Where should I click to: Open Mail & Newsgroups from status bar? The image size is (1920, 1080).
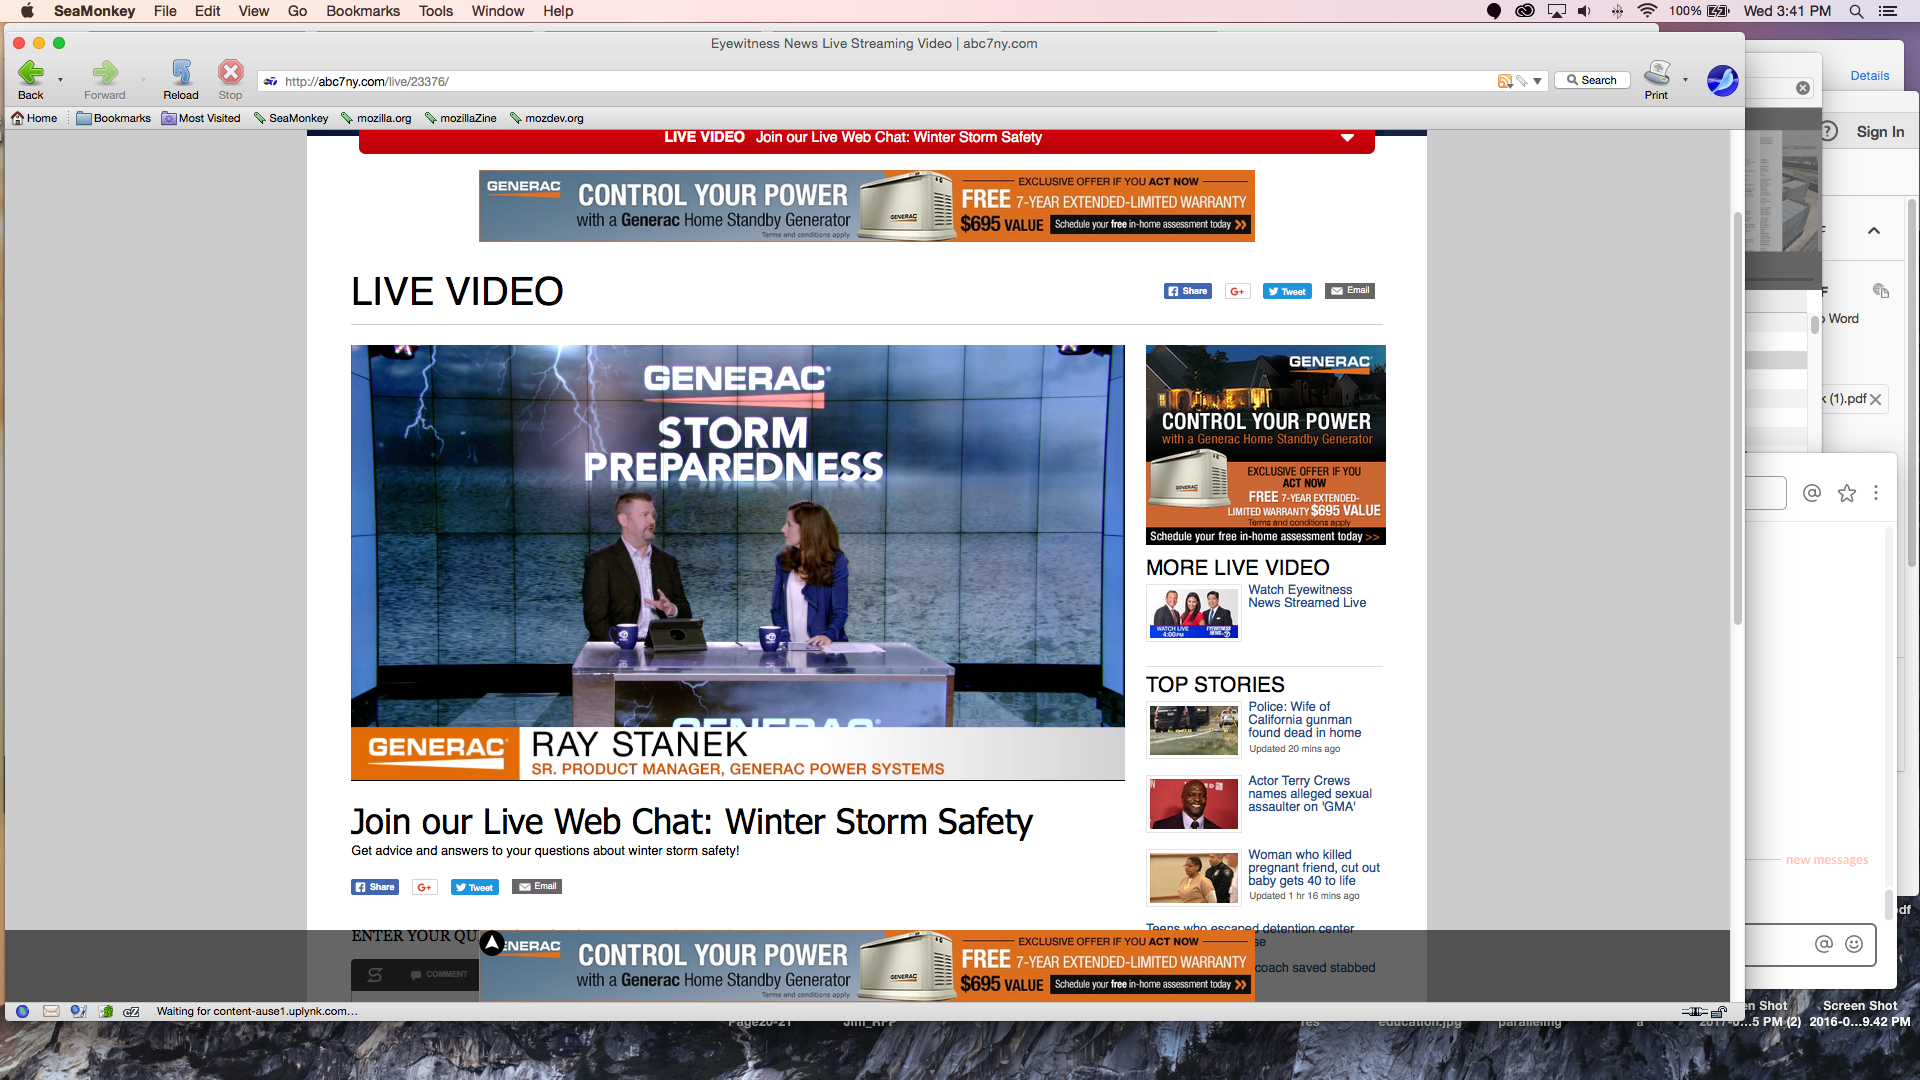pos(51,1011)
